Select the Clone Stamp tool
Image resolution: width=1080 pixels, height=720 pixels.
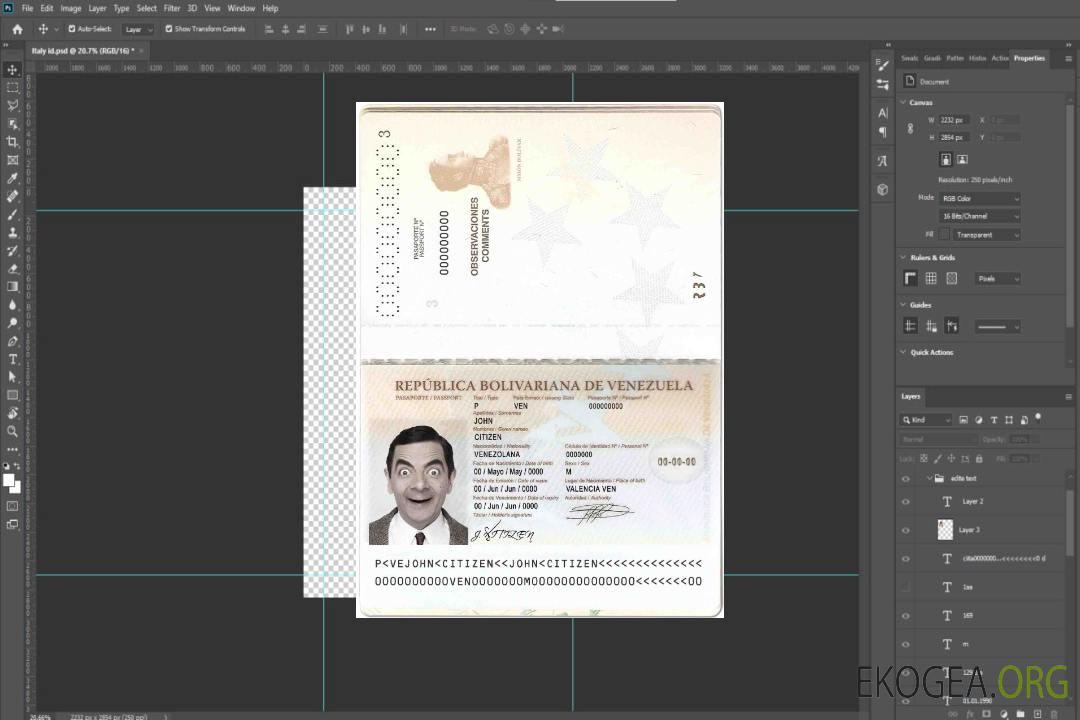[12, 232]
